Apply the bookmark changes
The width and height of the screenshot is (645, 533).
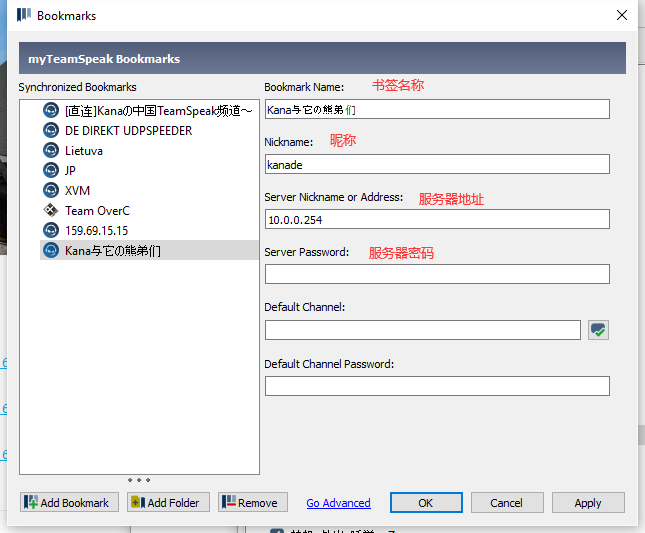[x=588, y=502]
